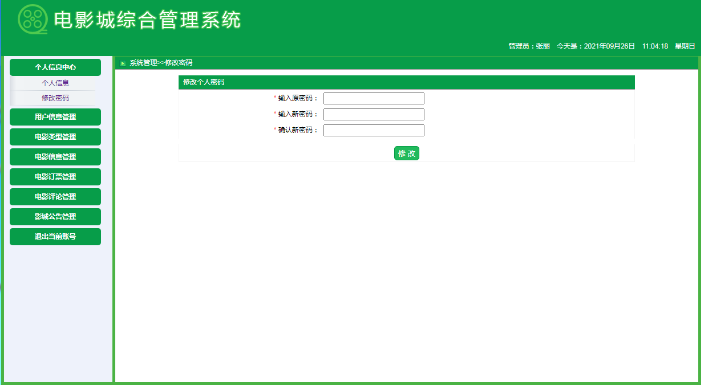Click the 修改个人密码 panel header
The width and height of the screenshot is (701, 385).
pyautogui.click(x=406, y=83)
